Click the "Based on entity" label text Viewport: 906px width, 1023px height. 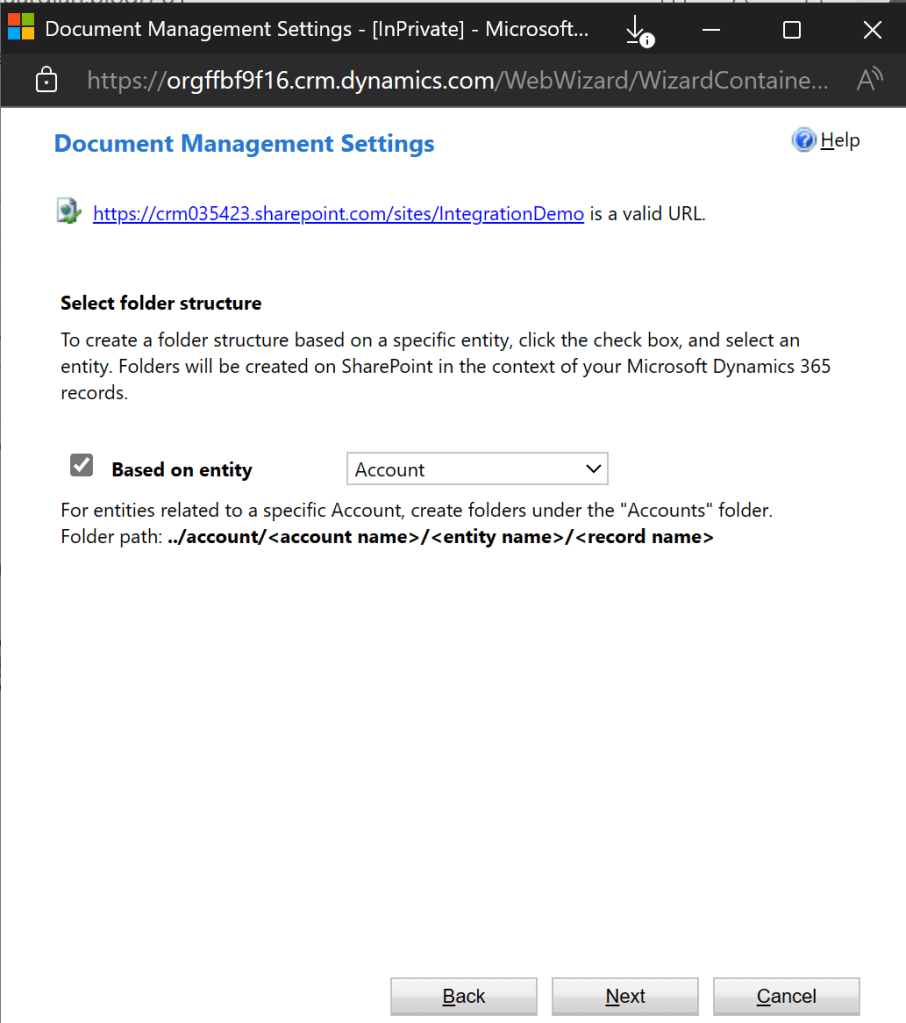181,470
